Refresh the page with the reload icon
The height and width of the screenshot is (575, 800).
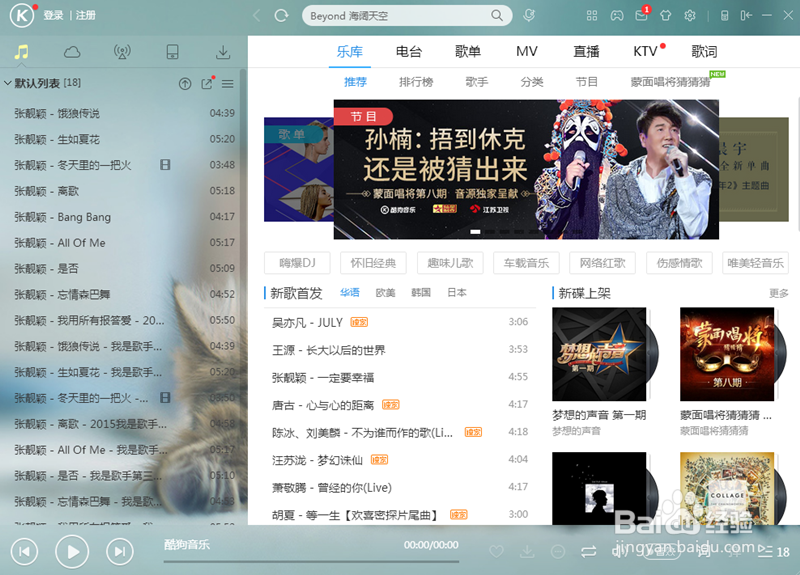coord(281,16)
